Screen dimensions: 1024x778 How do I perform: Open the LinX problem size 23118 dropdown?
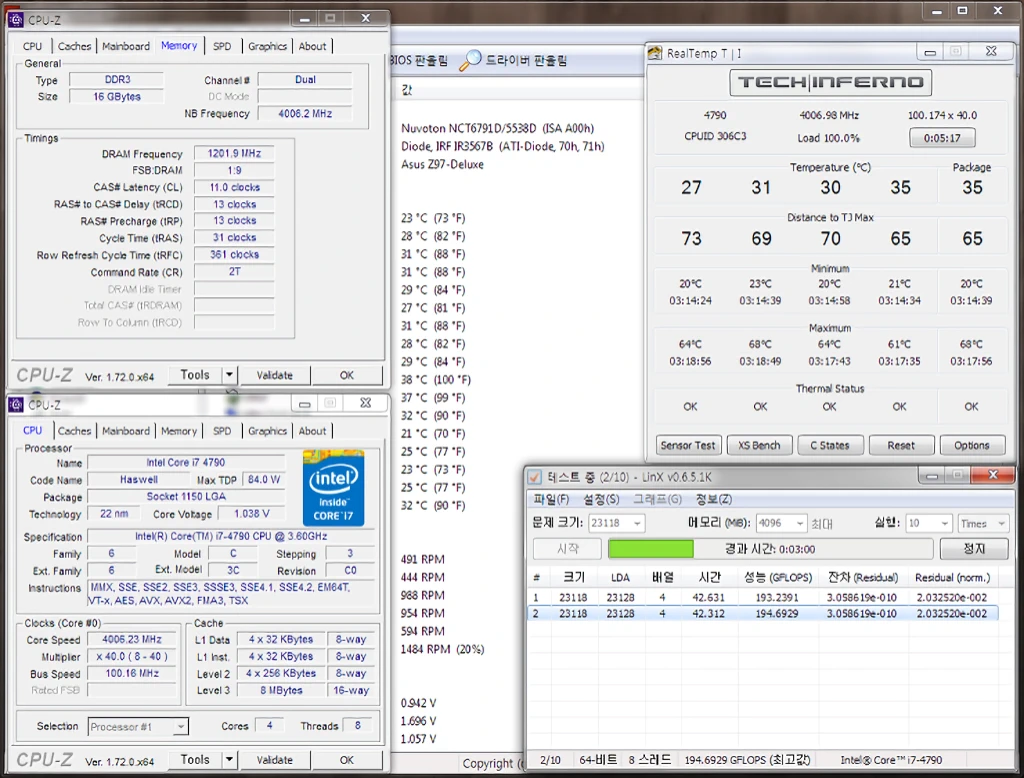[637, 523]
